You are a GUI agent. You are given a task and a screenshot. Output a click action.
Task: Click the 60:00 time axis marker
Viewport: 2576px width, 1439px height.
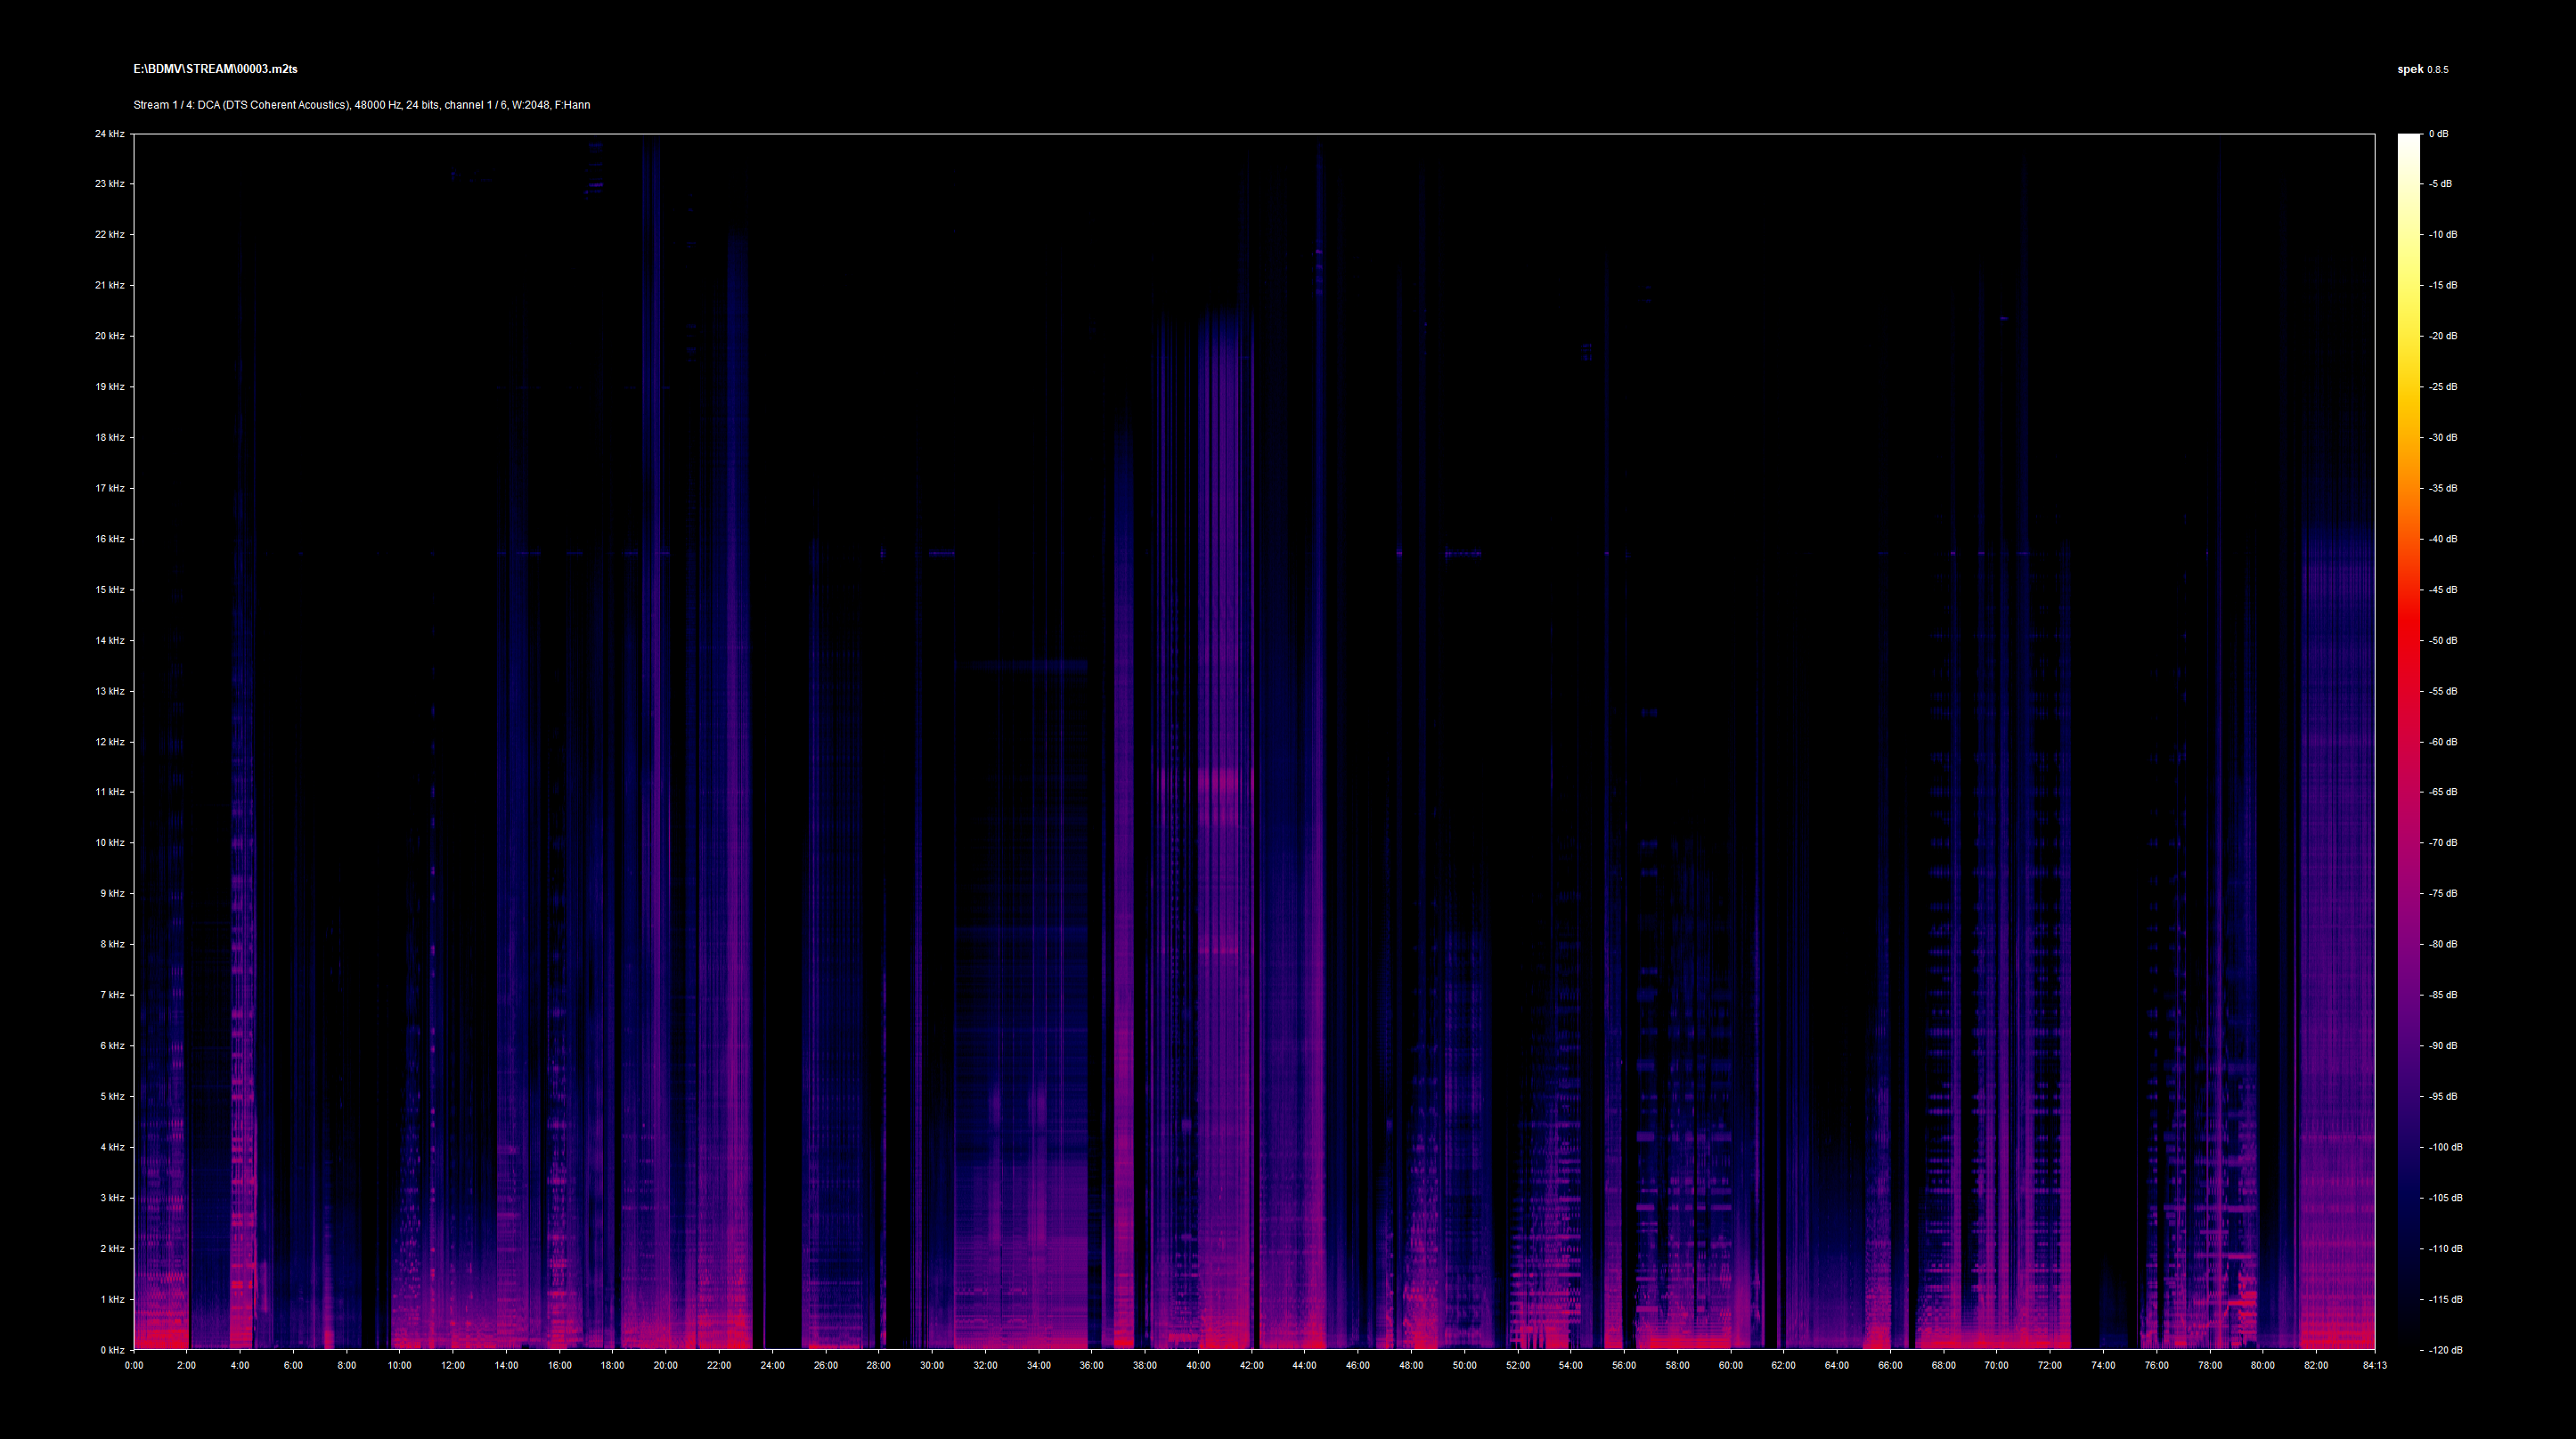click(1730, 1366)
